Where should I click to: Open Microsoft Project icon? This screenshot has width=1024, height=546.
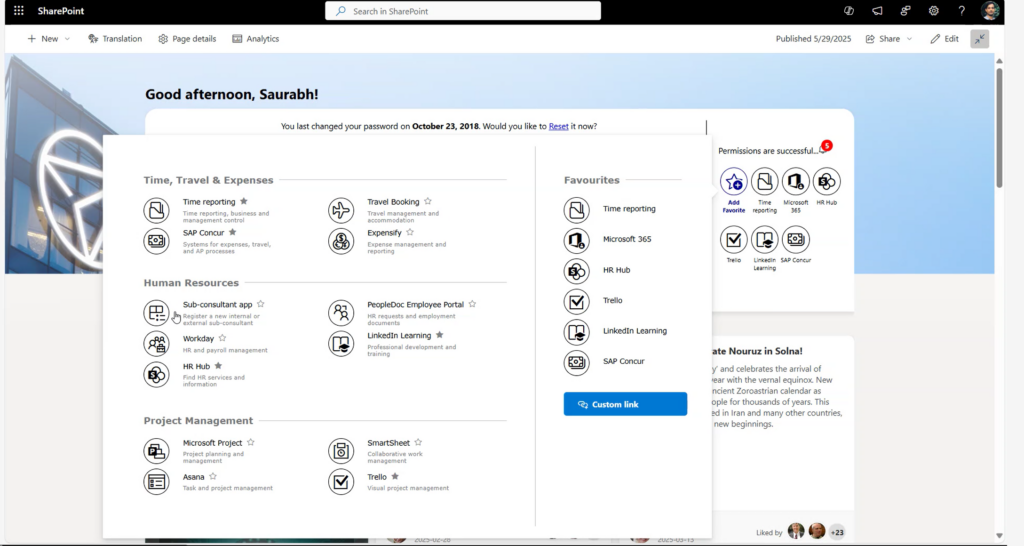coord(157,451)
